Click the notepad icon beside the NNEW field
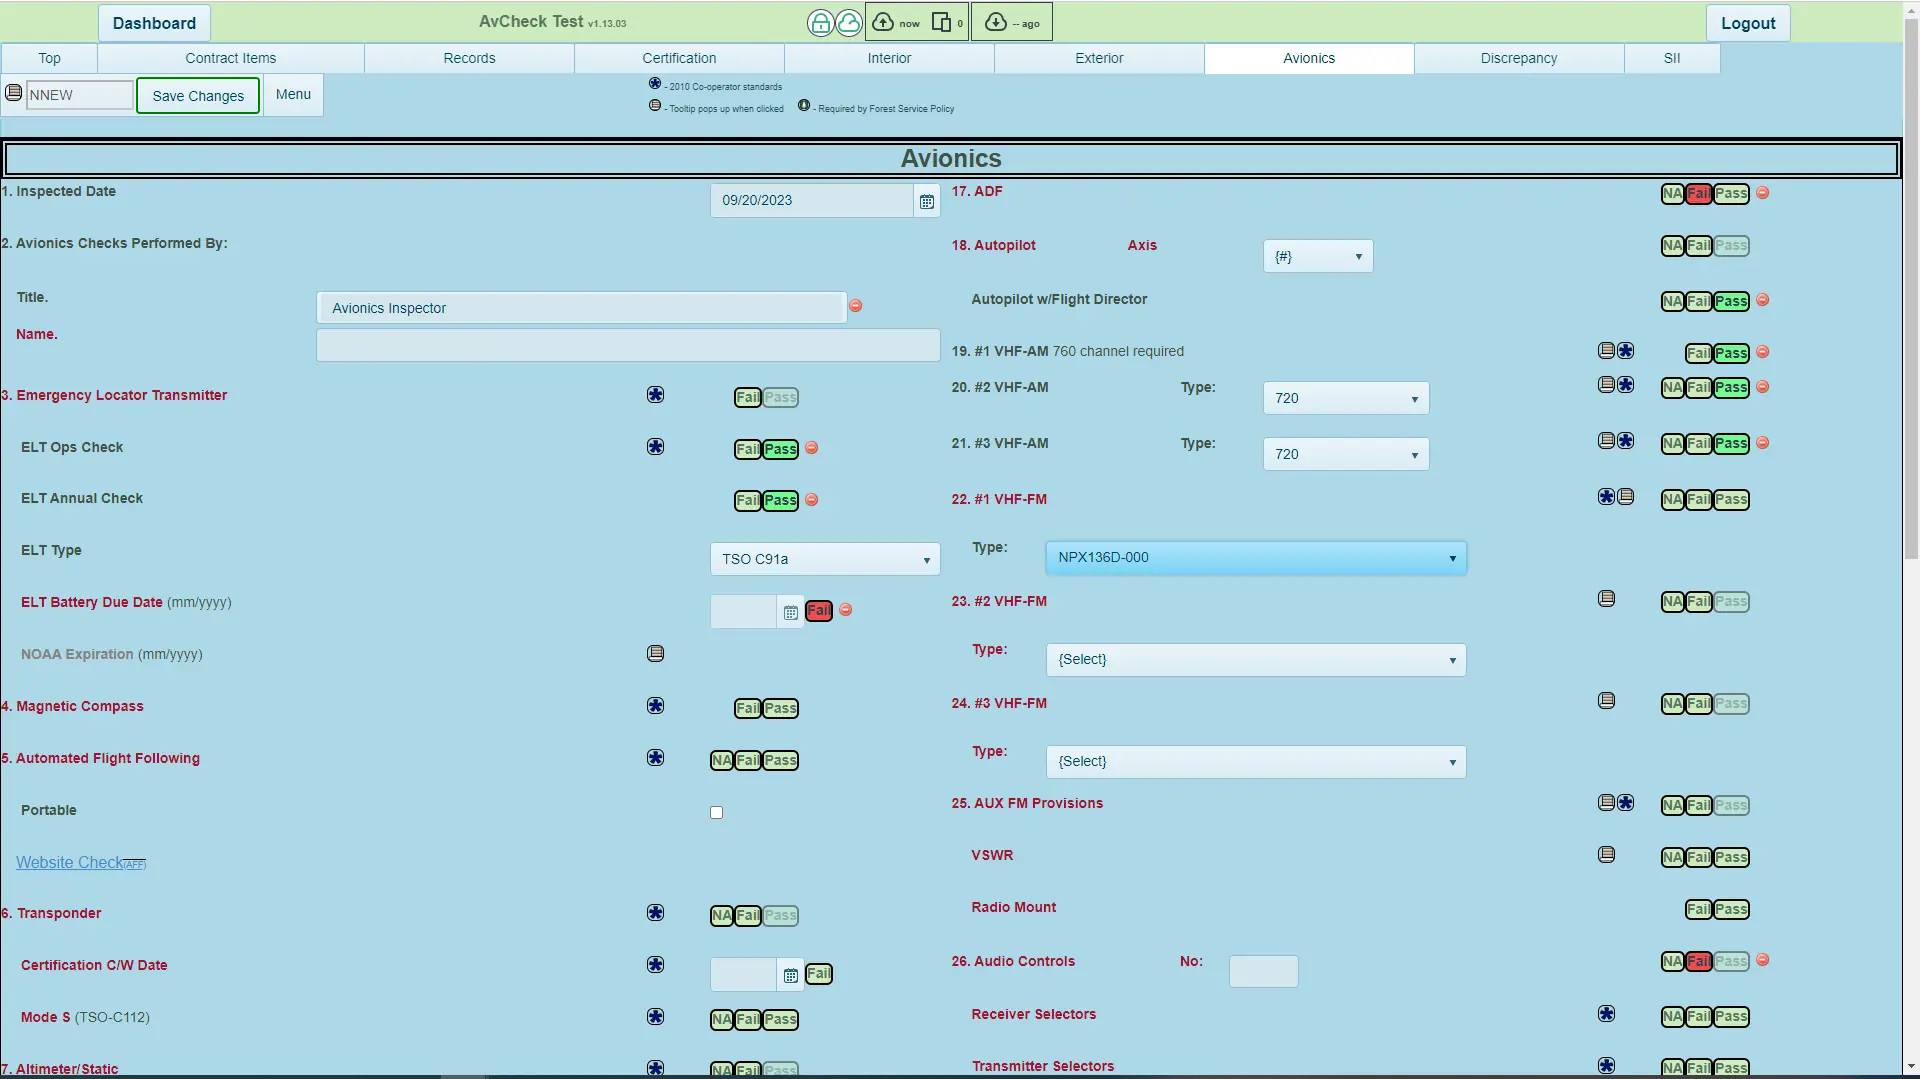1920x1079 pixels. (13, 91)
